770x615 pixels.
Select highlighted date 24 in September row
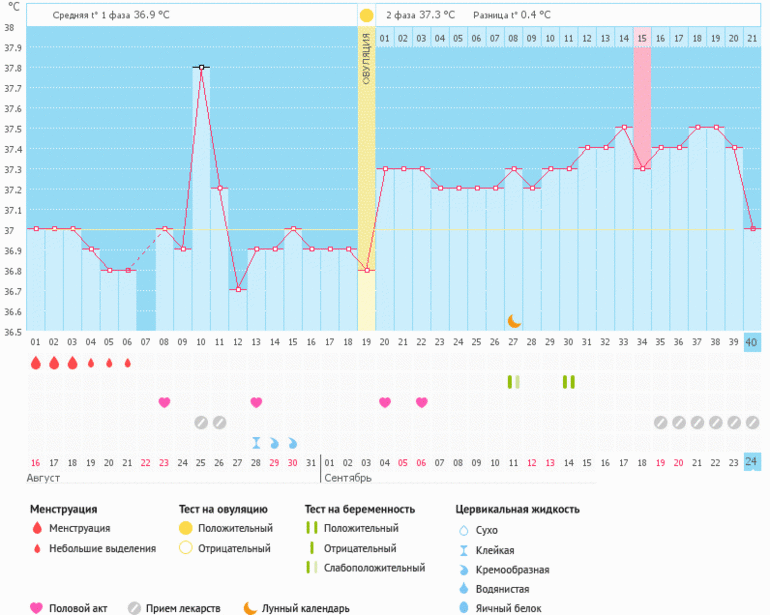(x=752, y=462)
